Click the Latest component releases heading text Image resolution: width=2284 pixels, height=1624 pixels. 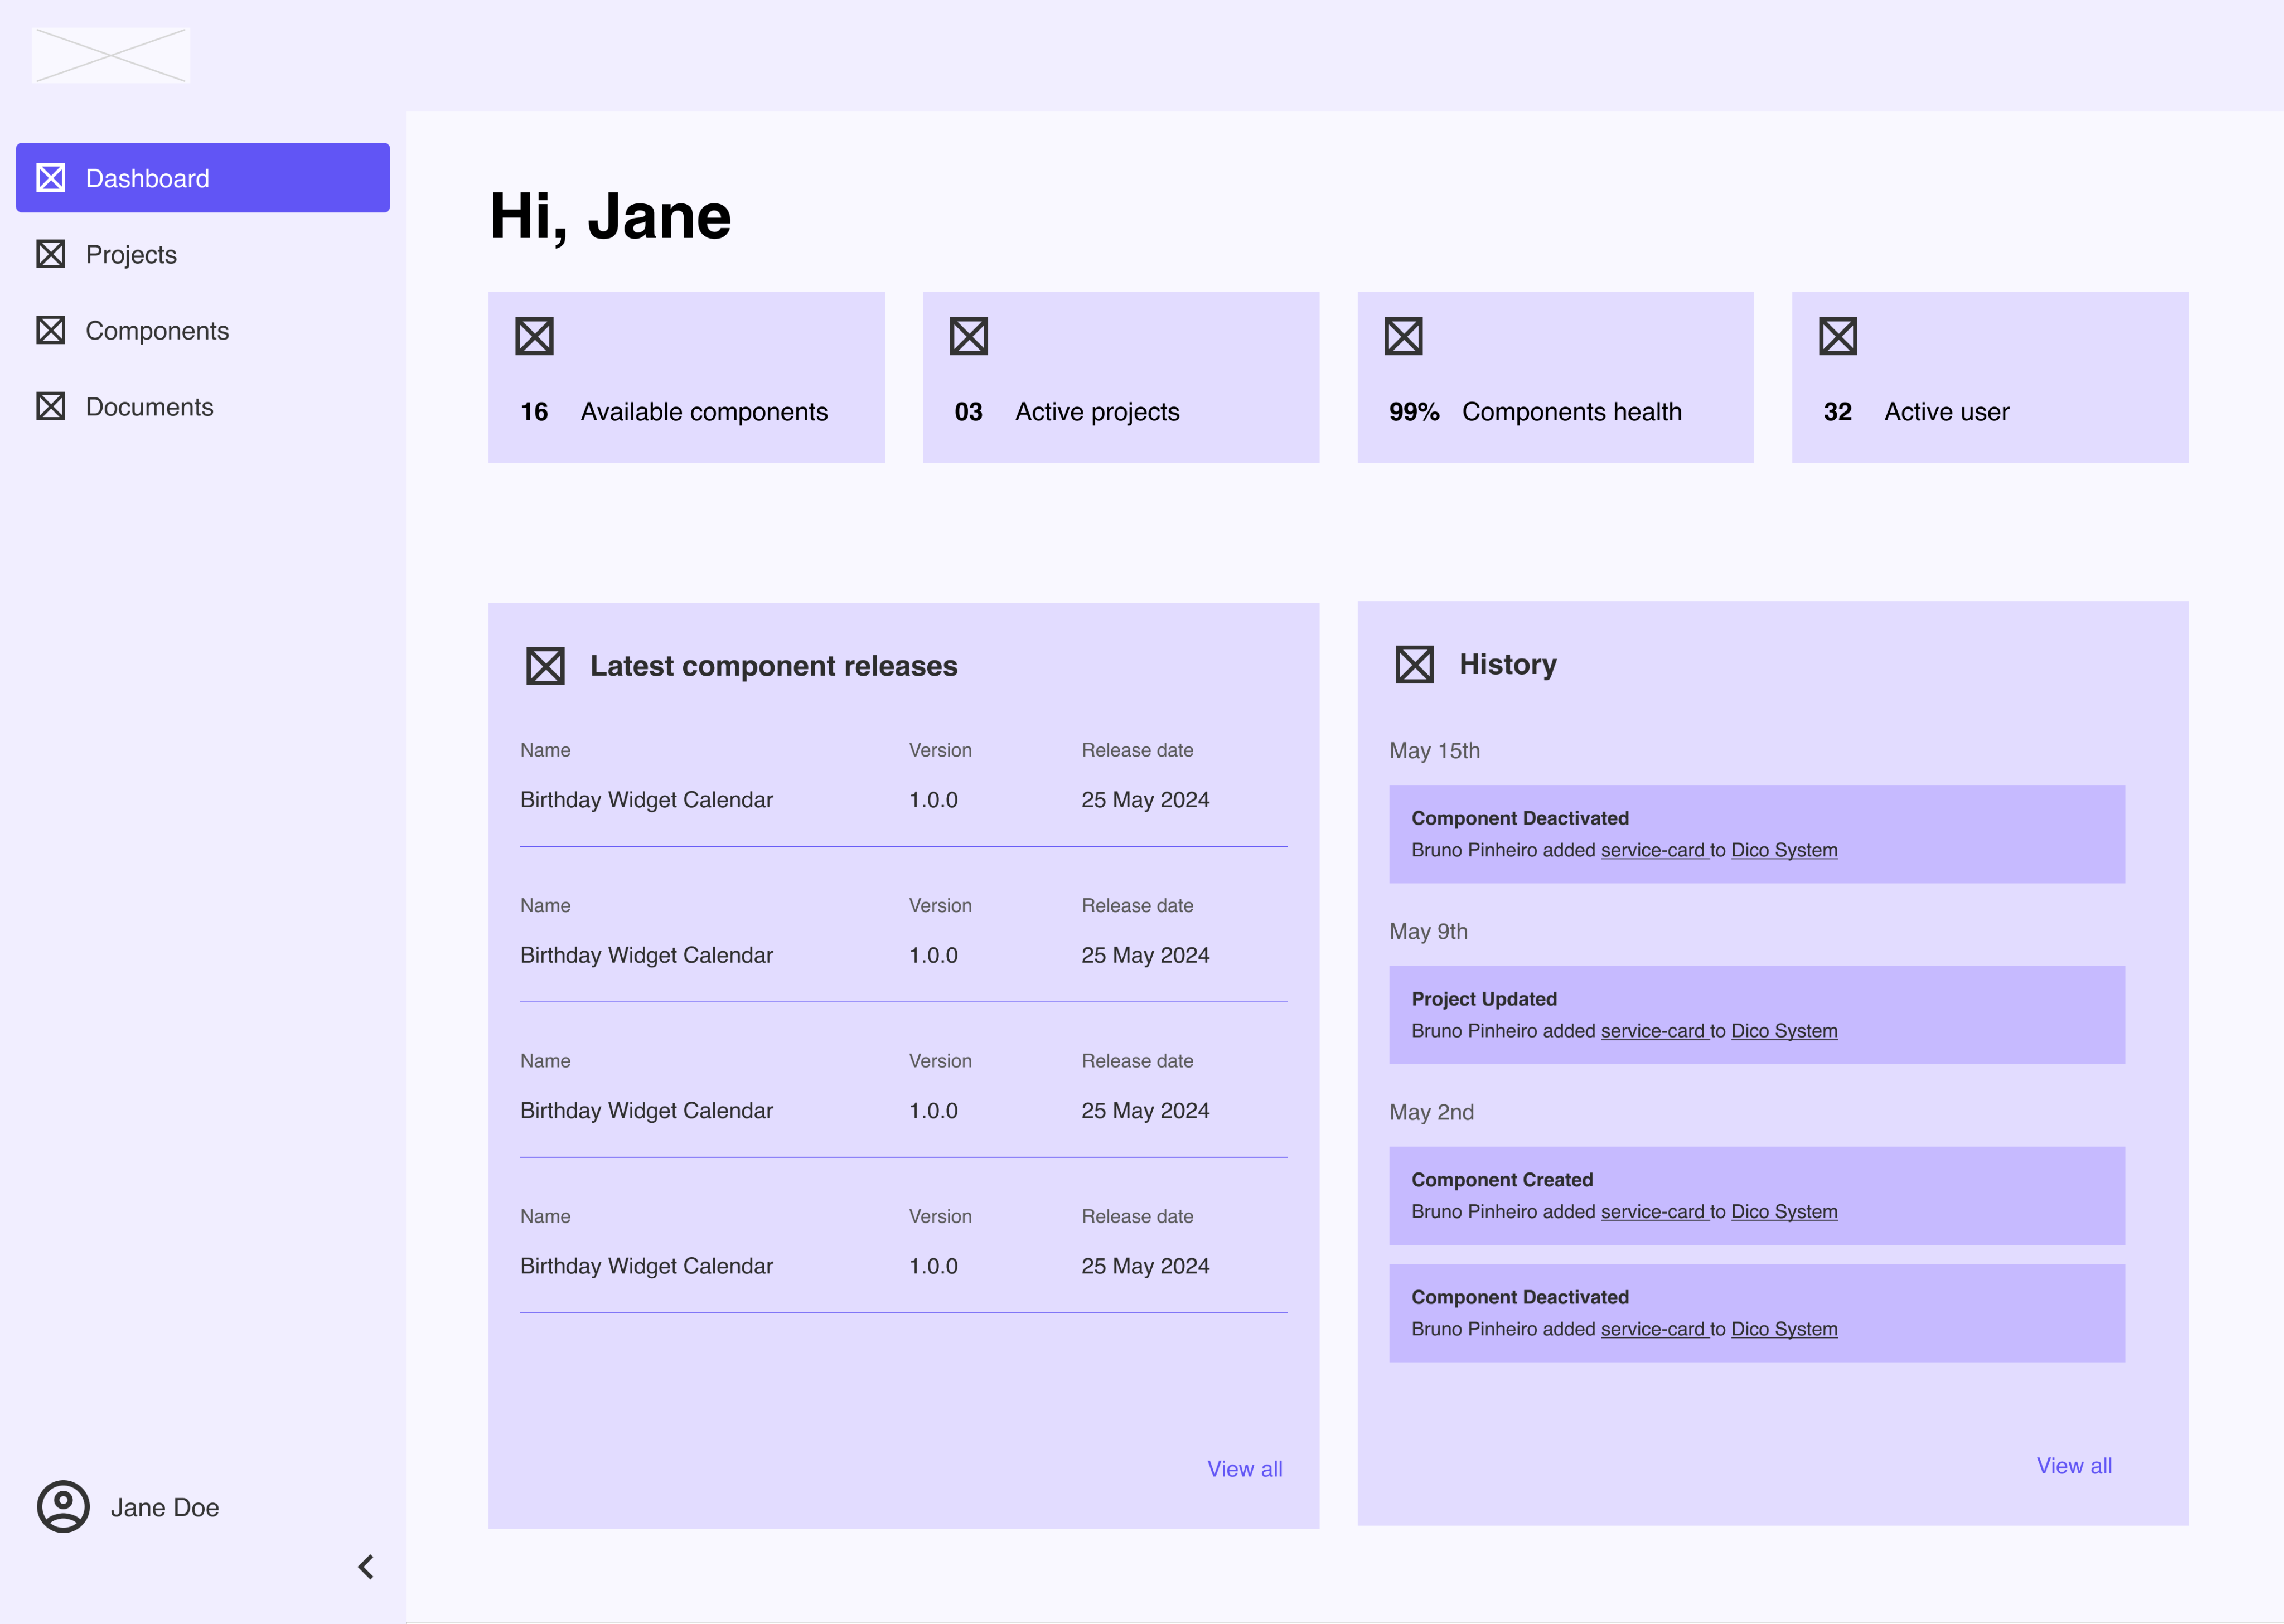coord(773,666)
